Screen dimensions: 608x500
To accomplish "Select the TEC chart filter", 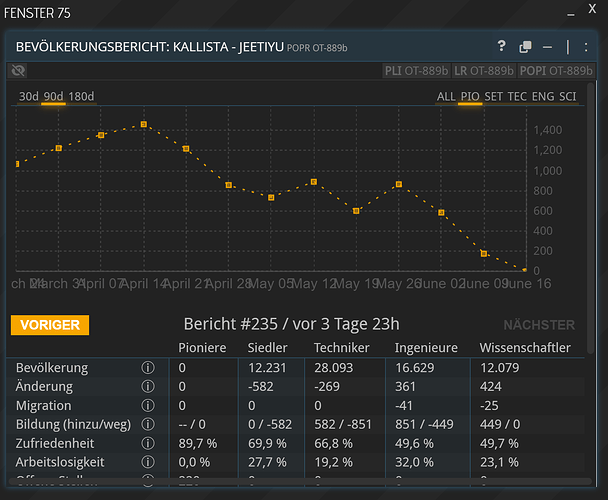I will pyautogui.click(x=517, y=96).
